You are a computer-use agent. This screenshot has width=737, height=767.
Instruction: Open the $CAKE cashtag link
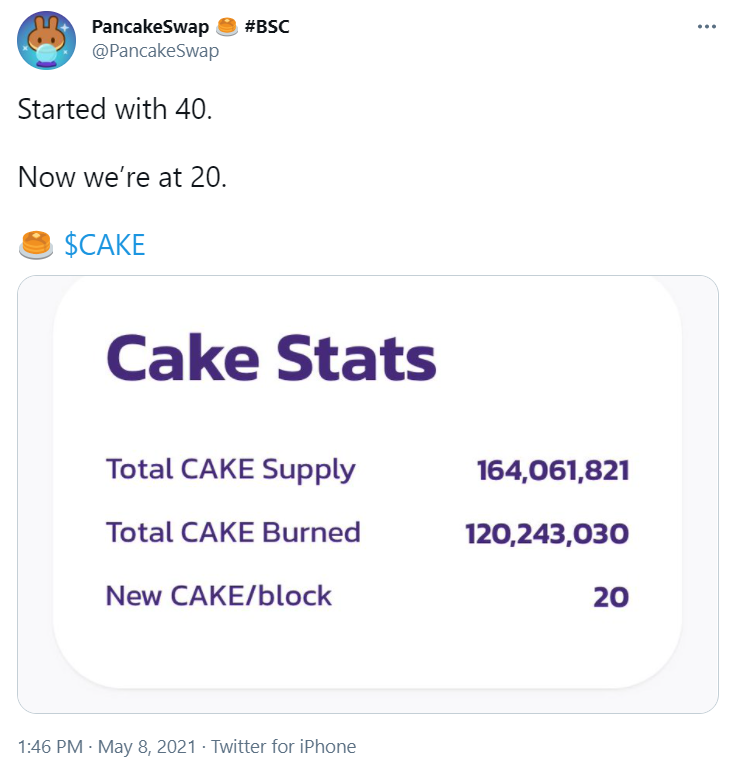105,244
